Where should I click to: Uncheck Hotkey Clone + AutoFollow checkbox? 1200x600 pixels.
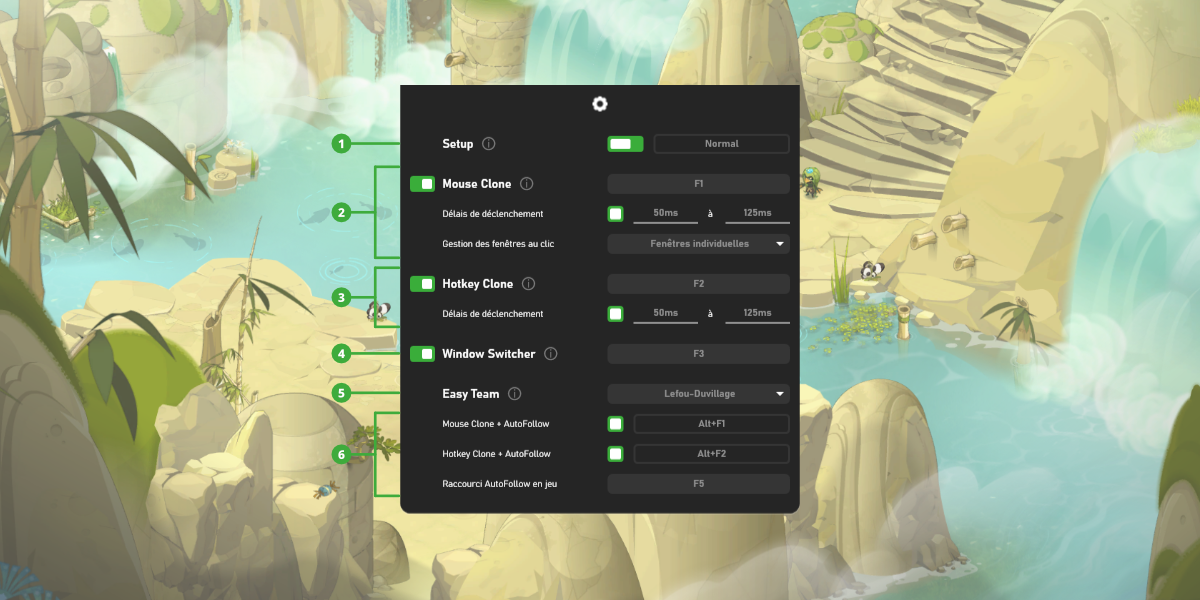coord(615,454)
